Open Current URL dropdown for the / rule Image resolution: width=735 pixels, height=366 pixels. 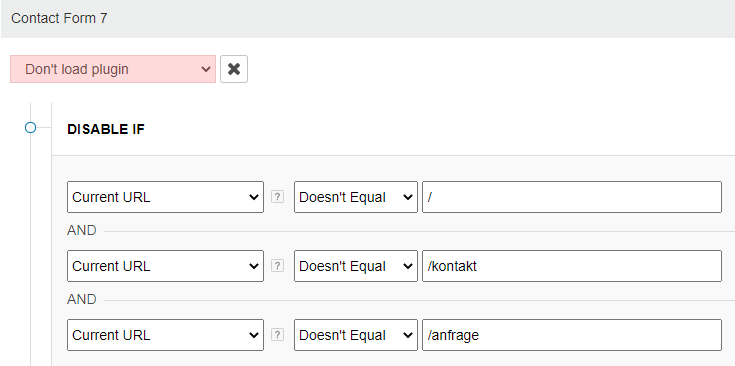pyautogui.click(x=165, y=197)
